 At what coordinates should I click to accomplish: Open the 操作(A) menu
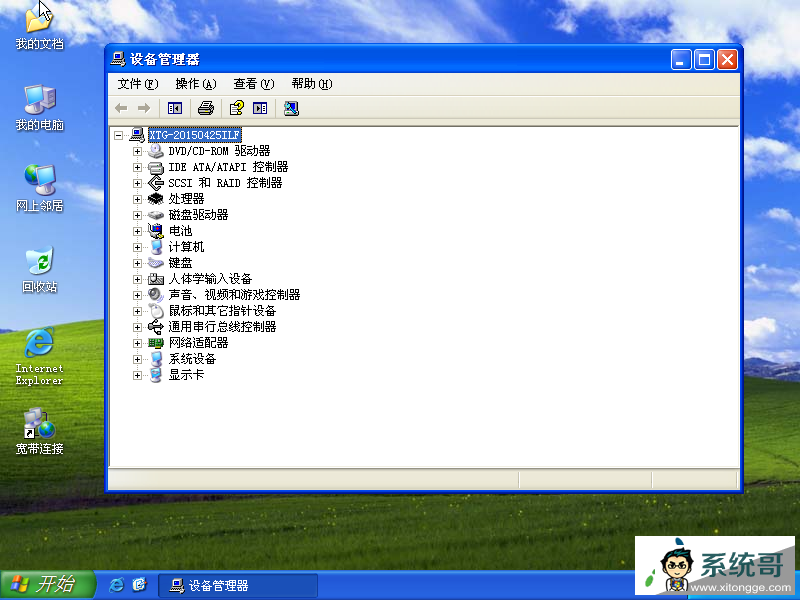pos(196,84)
